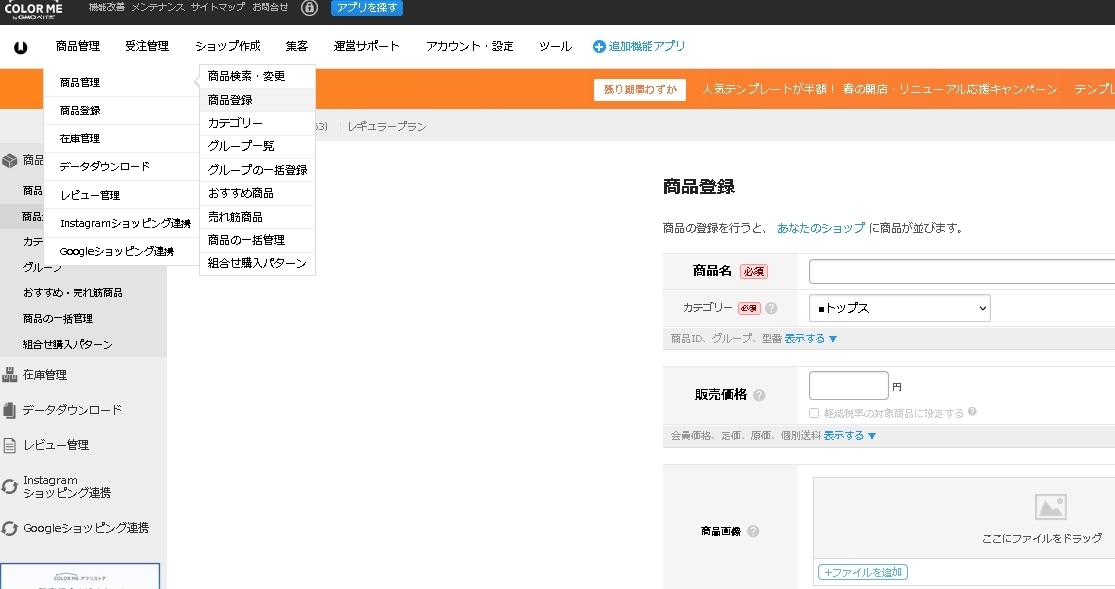
Task: Expand 商品ID、グループ、型番 表示する section
Action: coord(811,339)
